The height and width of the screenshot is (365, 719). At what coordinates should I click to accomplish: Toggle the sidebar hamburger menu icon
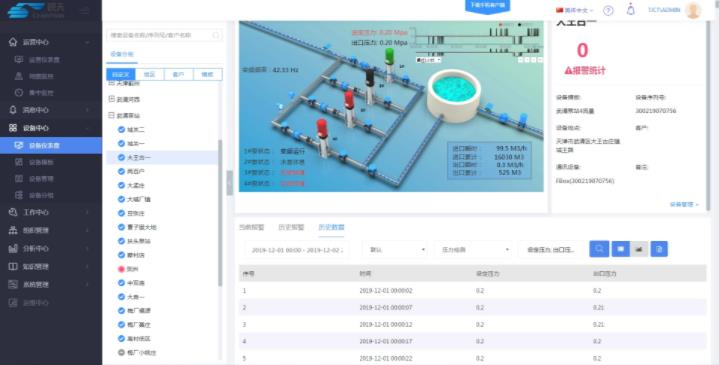(84, 11)
